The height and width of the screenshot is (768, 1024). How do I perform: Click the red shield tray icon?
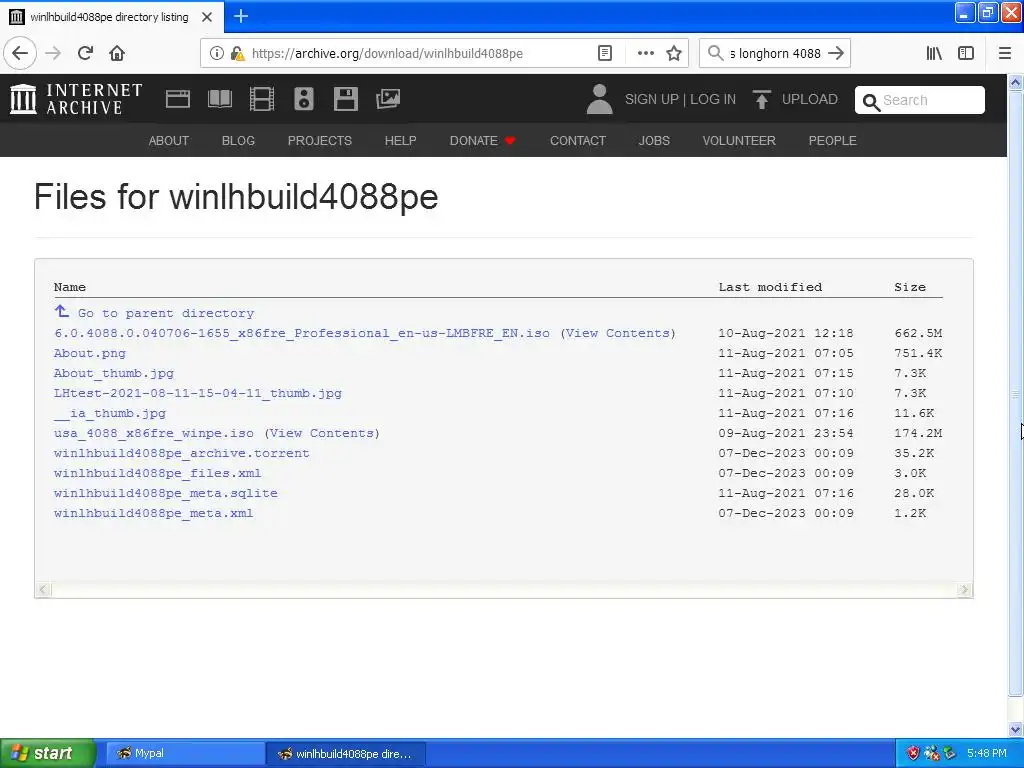tap(913, 754)
